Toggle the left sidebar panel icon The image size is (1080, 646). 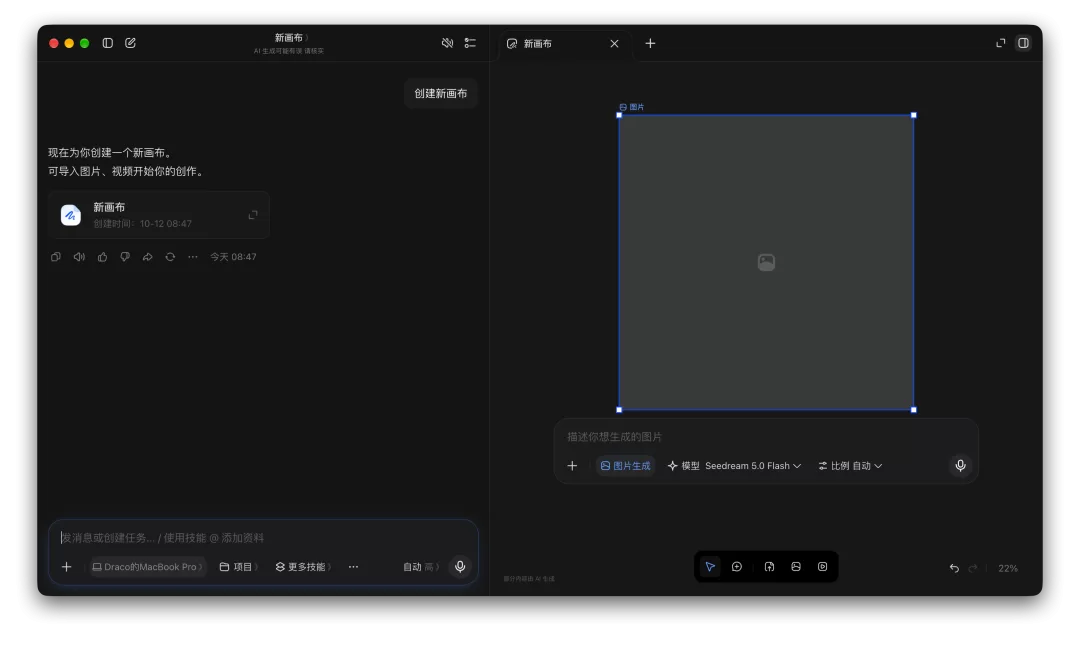[x=107, y=43]
